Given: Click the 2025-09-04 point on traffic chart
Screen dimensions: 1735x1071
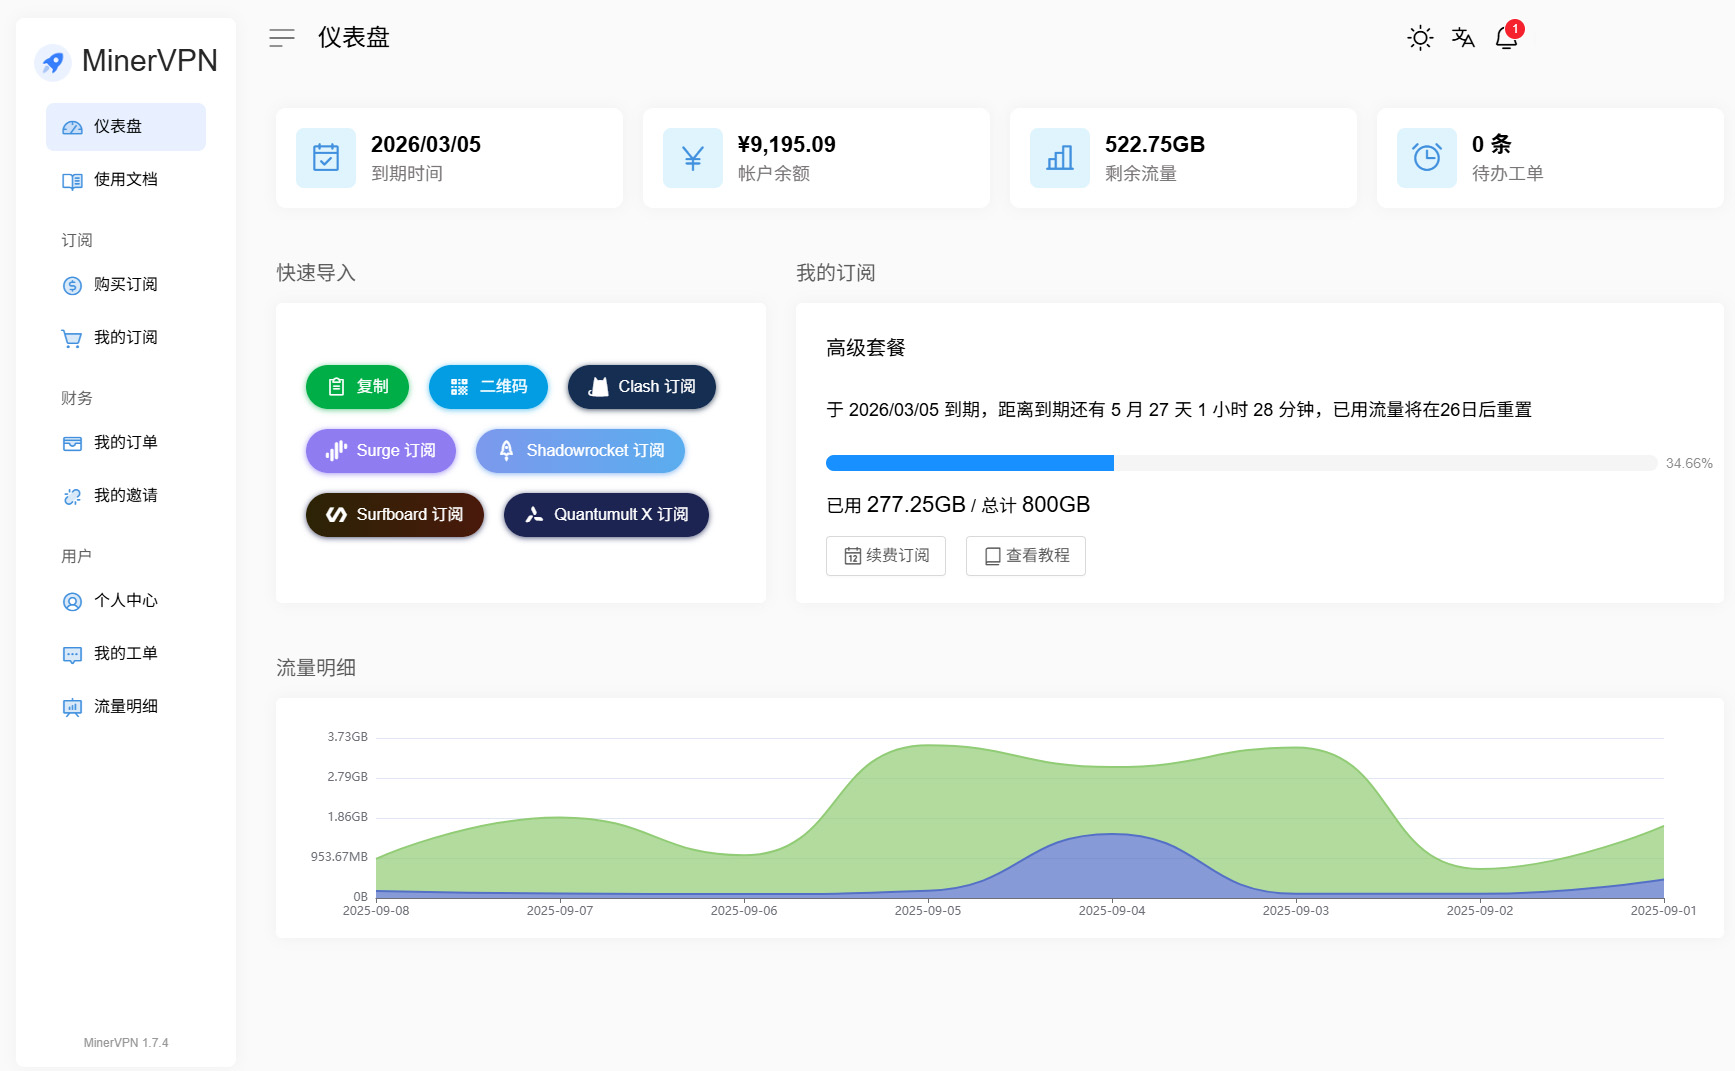Looking at the screenshot, I should 1112,835.
